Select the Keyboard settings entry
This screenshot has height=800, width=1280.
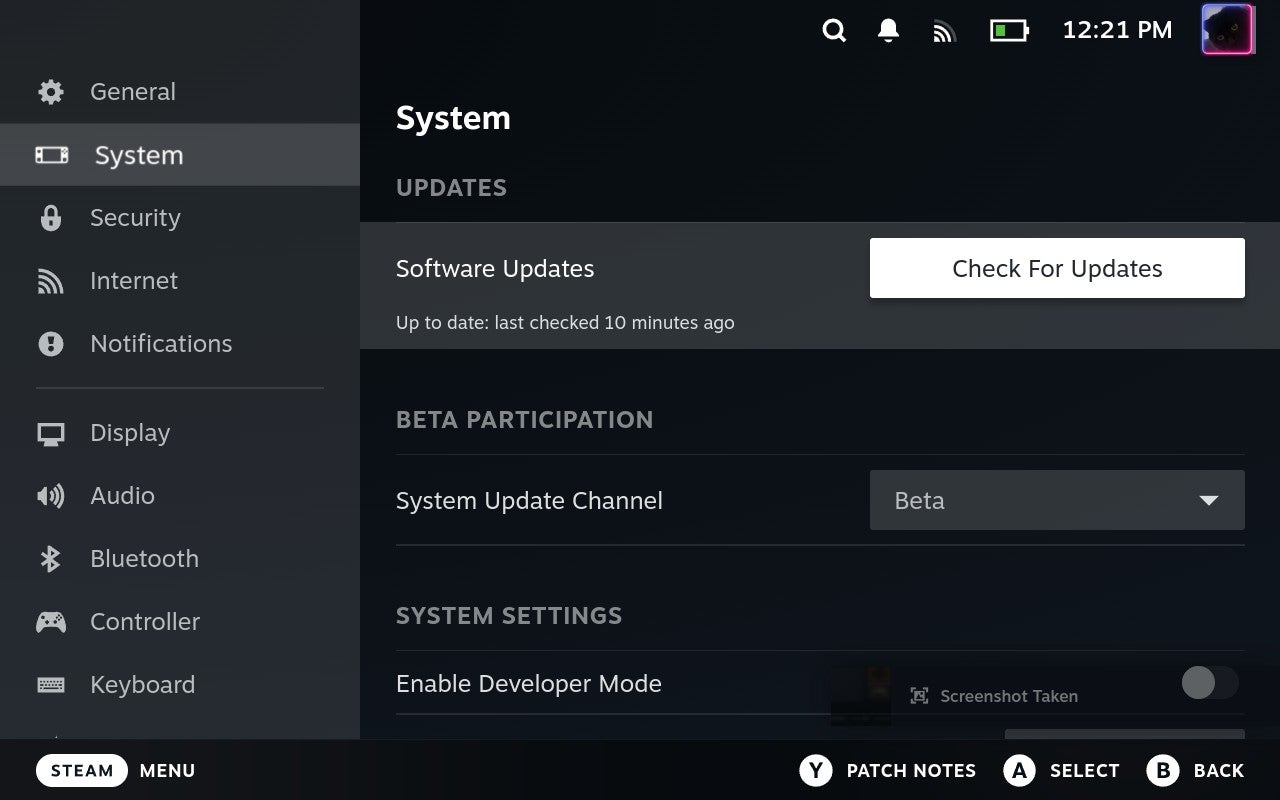pos(142,684)
